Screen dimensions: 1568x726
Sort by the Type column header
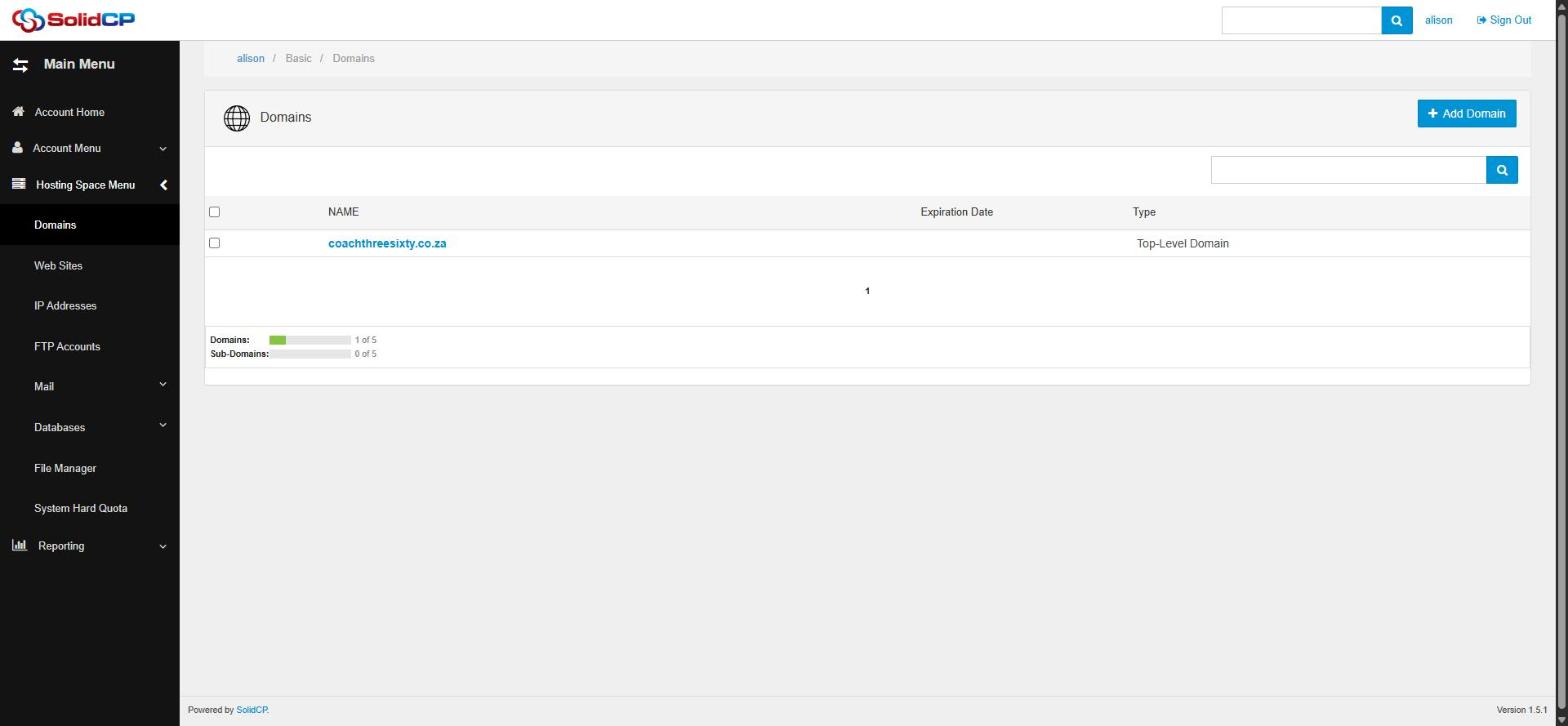point(1144,212)
